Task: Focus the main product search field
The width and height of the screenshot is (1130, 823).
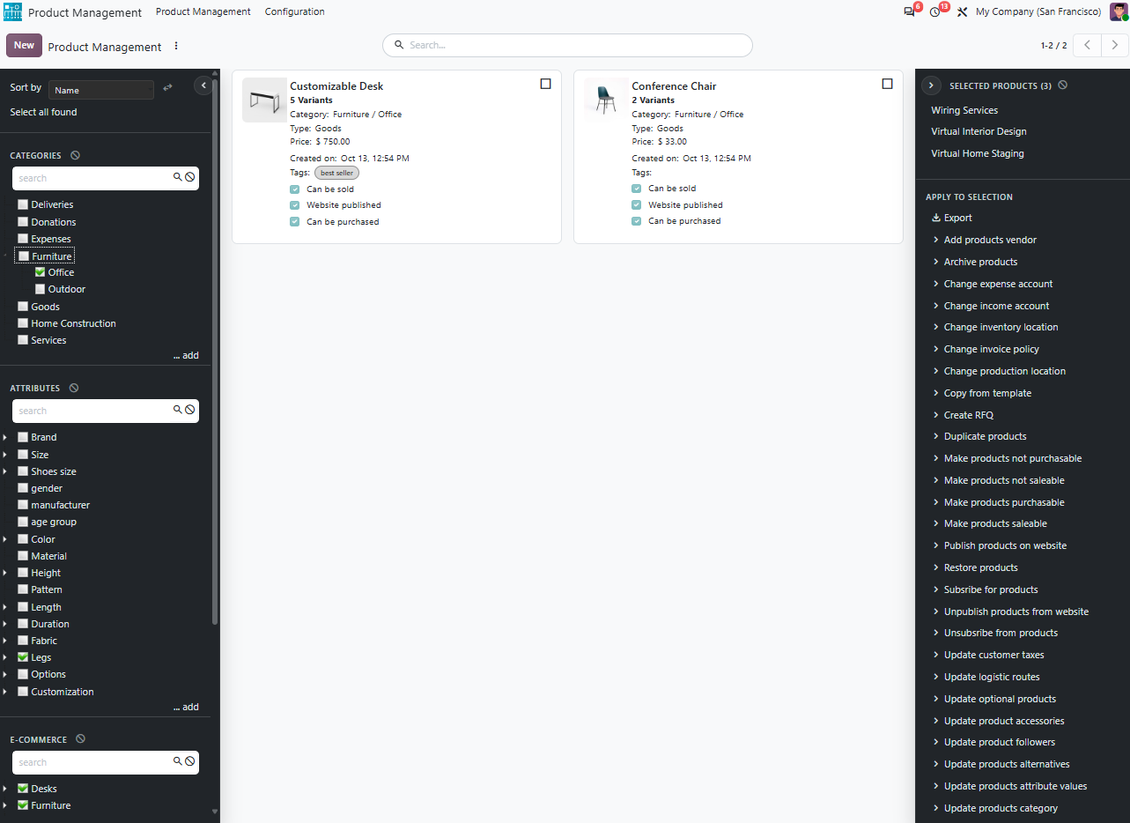Action: pos(567,45)
